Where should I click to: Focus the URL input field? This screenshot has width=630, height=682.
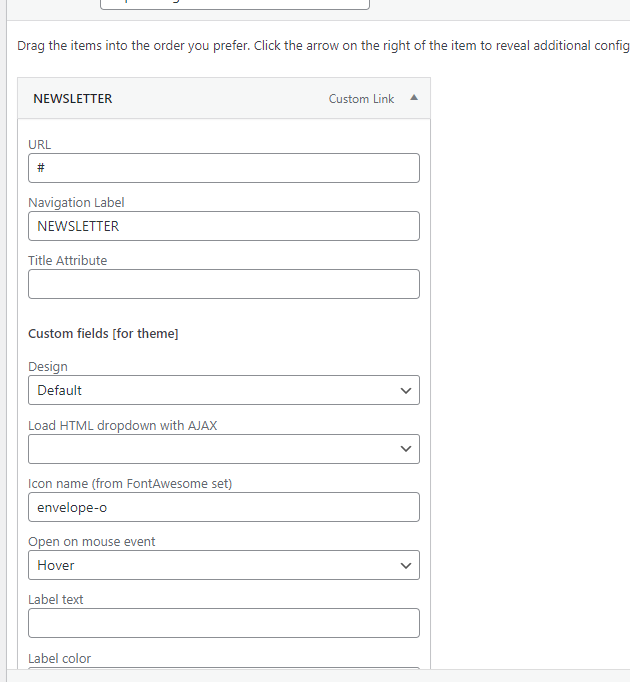(223, 168)
